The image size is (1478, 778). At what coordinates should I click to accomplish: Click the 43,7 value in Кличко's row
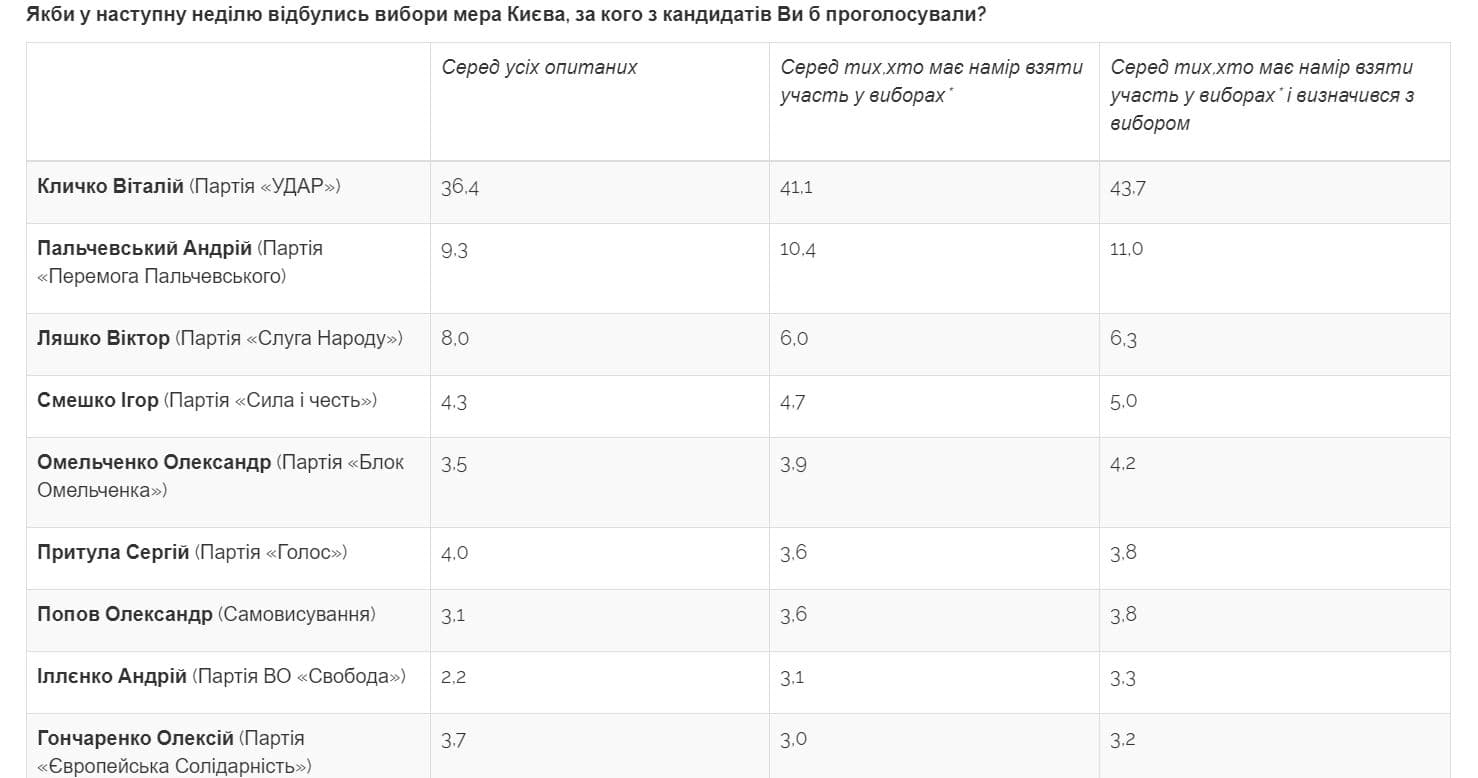(1128, 188)
